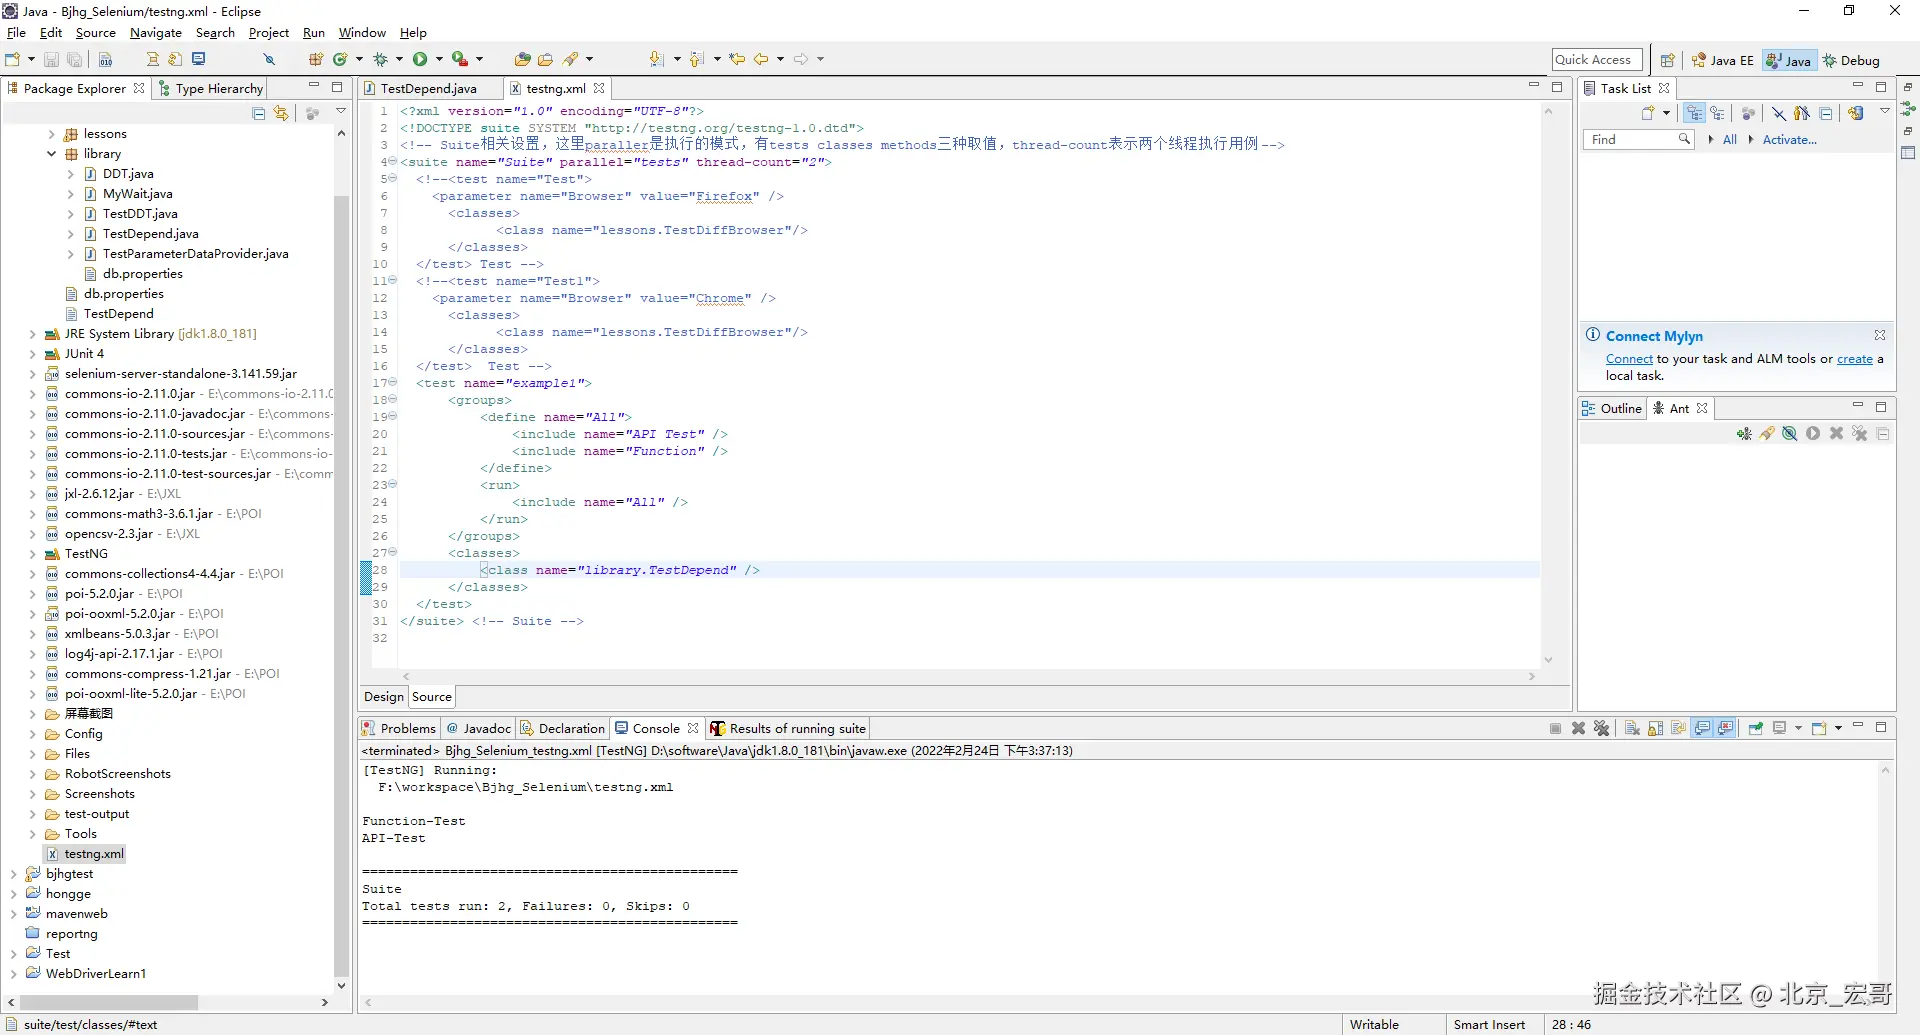Click Collapse All icon in Package Explorer
The height and width of the screenshot is (1035, 1920).
(x=259, y=114)
